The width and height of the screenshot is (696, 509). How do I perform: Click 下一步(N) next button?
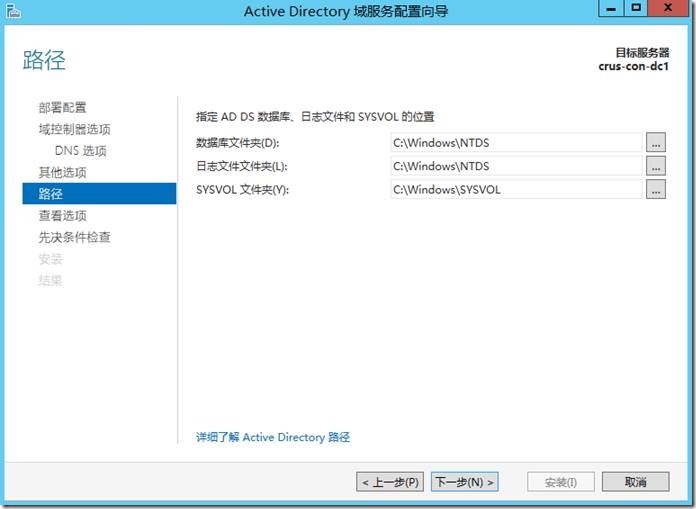point(465,482)
